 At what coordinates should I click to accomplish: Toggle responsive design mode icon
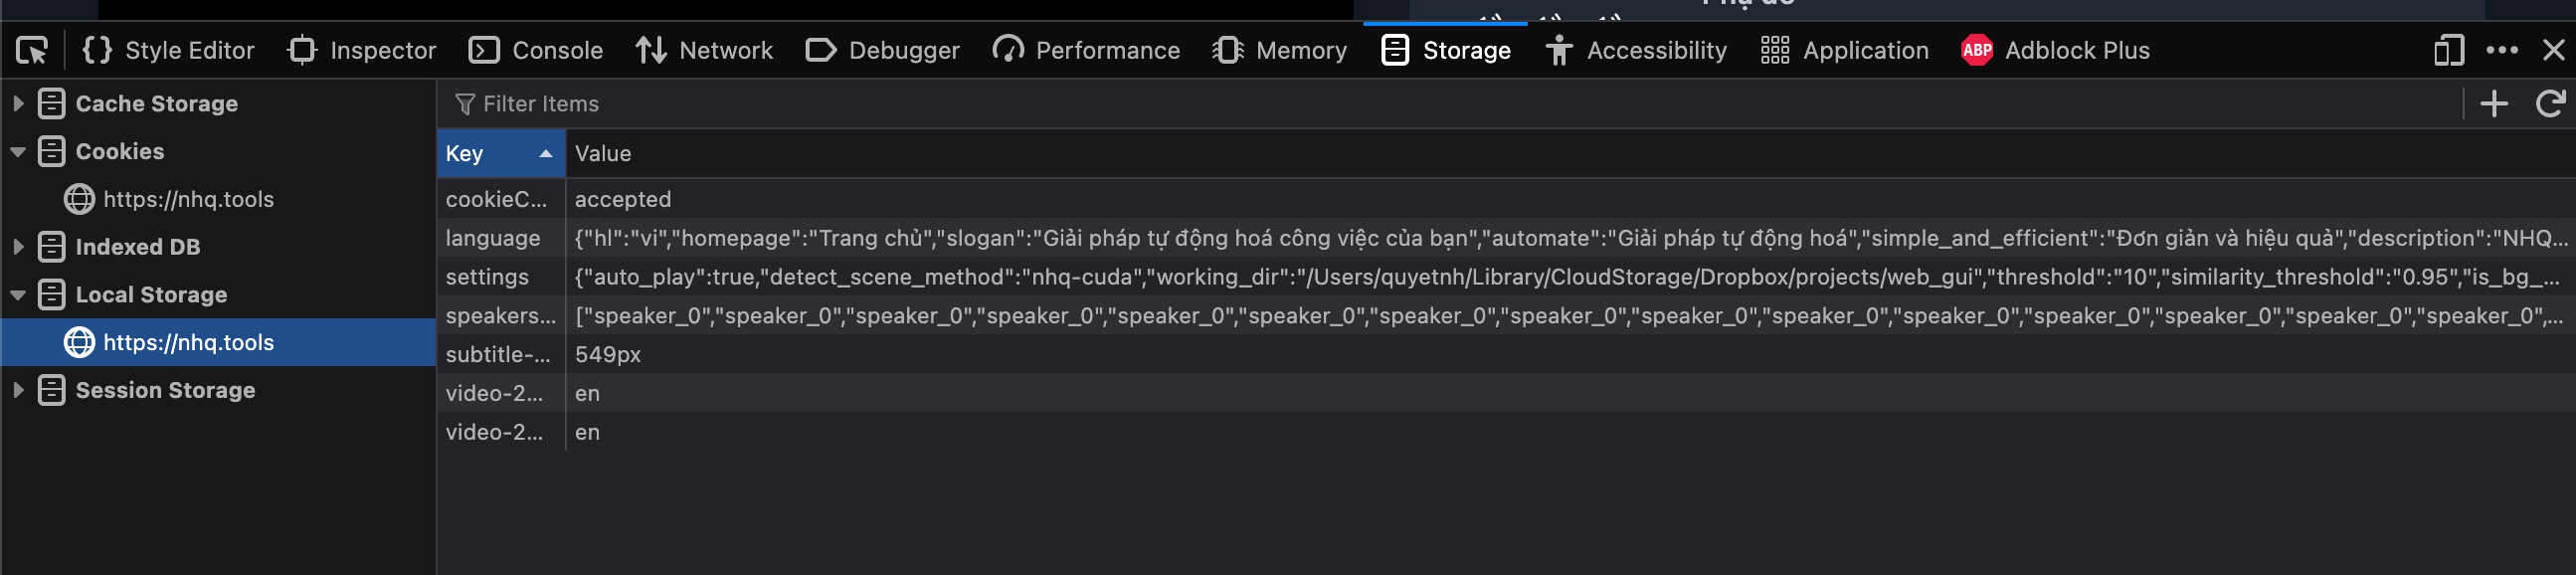pos(2448,50)
